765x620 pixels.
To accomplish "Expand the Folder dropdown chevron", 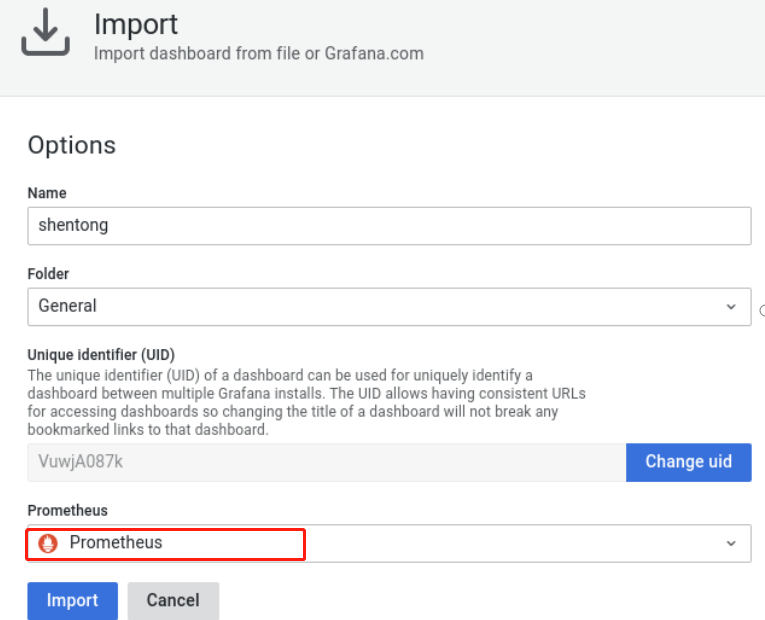I will click(x=731, y=307).
